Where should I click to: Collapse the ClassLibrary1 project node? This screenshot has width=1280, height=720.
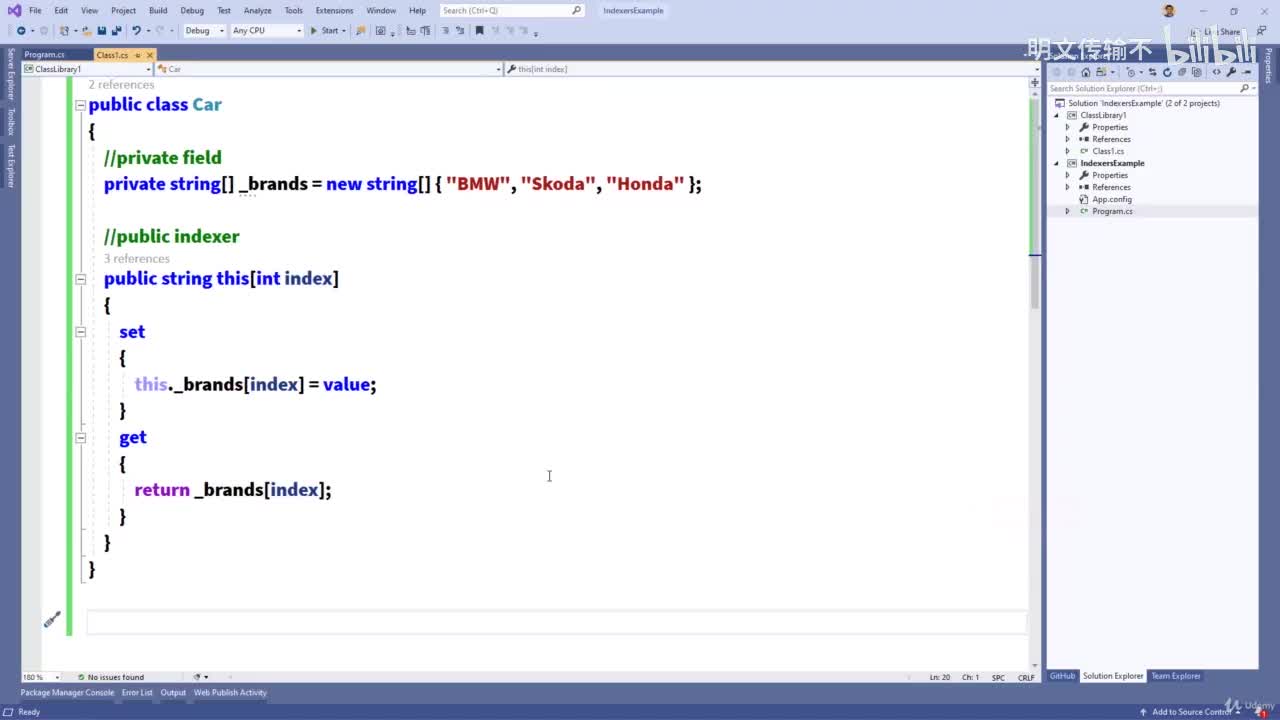1056,115
